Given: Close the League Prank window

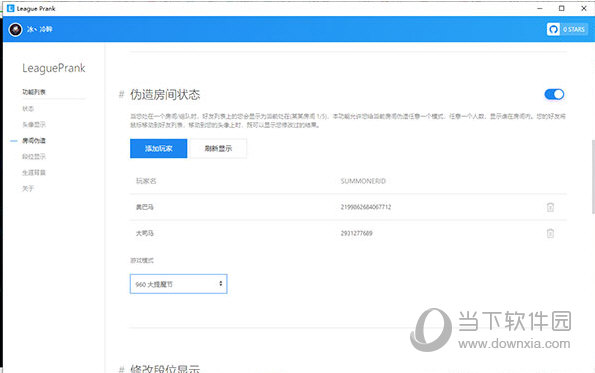Looking at the screenshot, I should [584, 8].
